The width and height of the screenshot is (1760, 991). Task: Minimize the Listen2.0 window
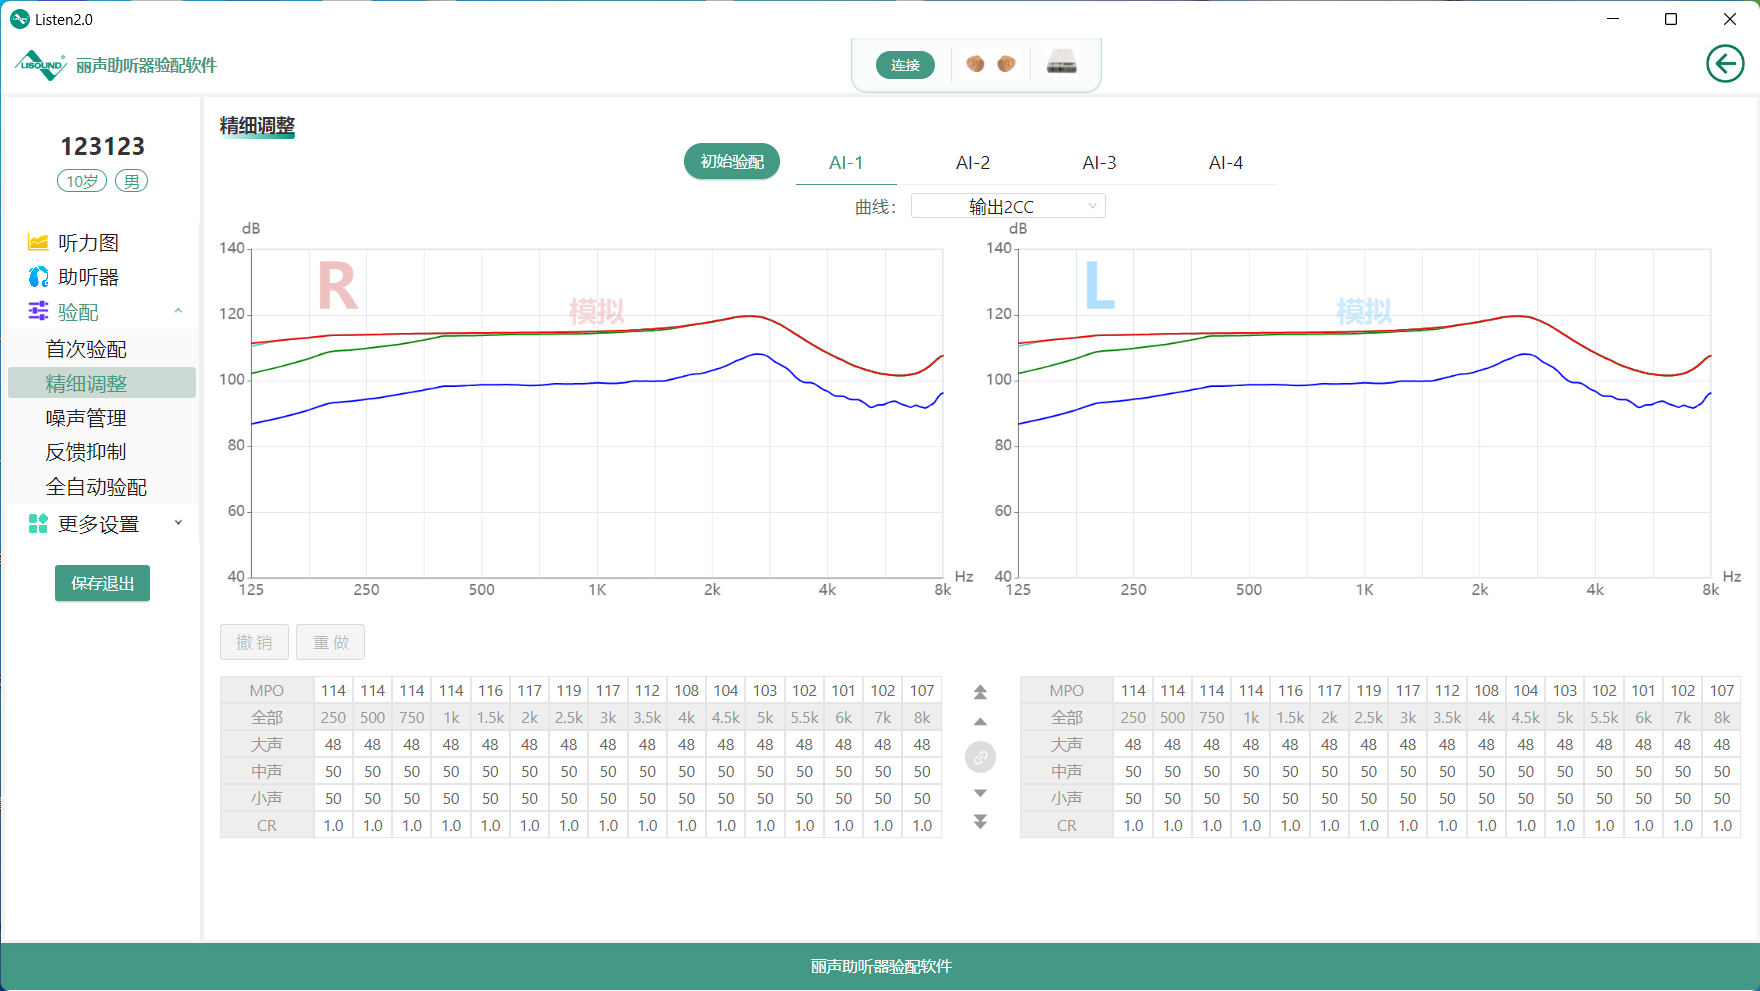(1612, 19)
